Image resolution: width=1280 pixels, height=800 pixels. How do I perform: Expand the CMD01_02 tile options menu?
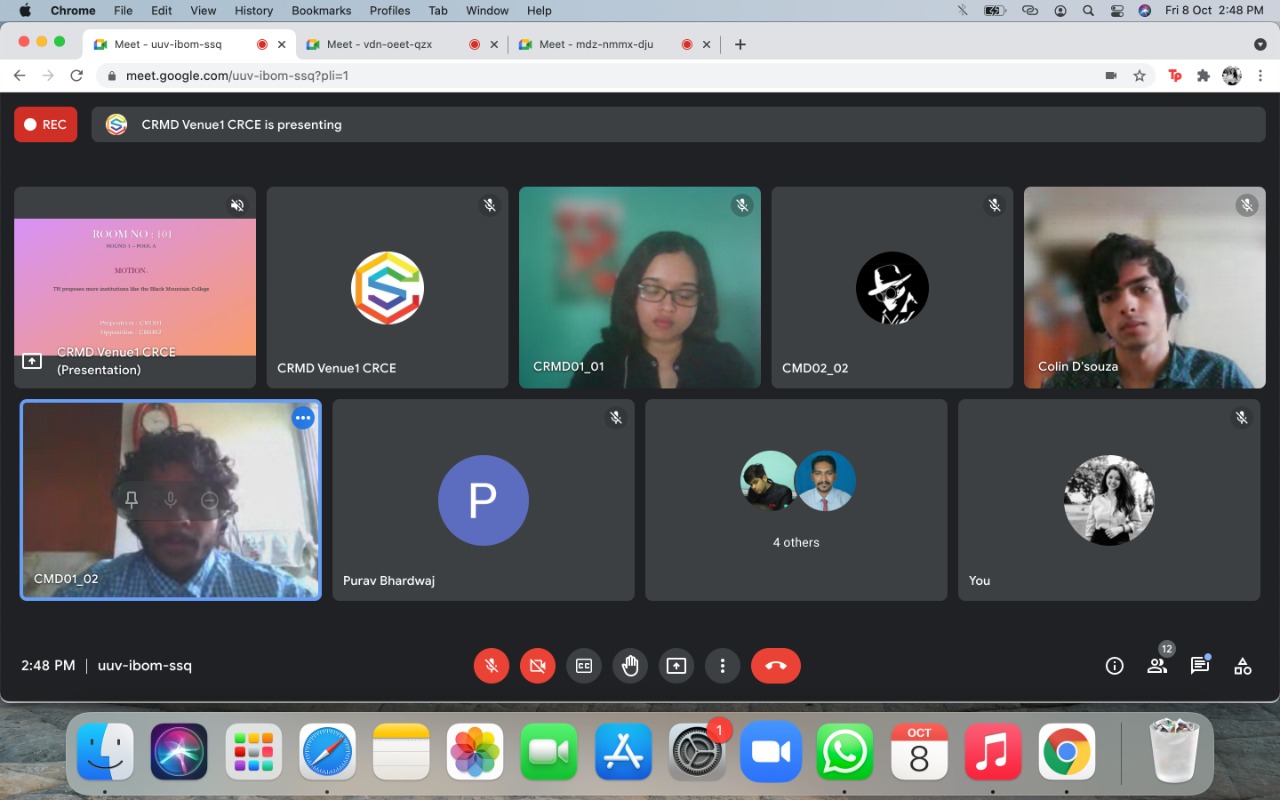303,418
